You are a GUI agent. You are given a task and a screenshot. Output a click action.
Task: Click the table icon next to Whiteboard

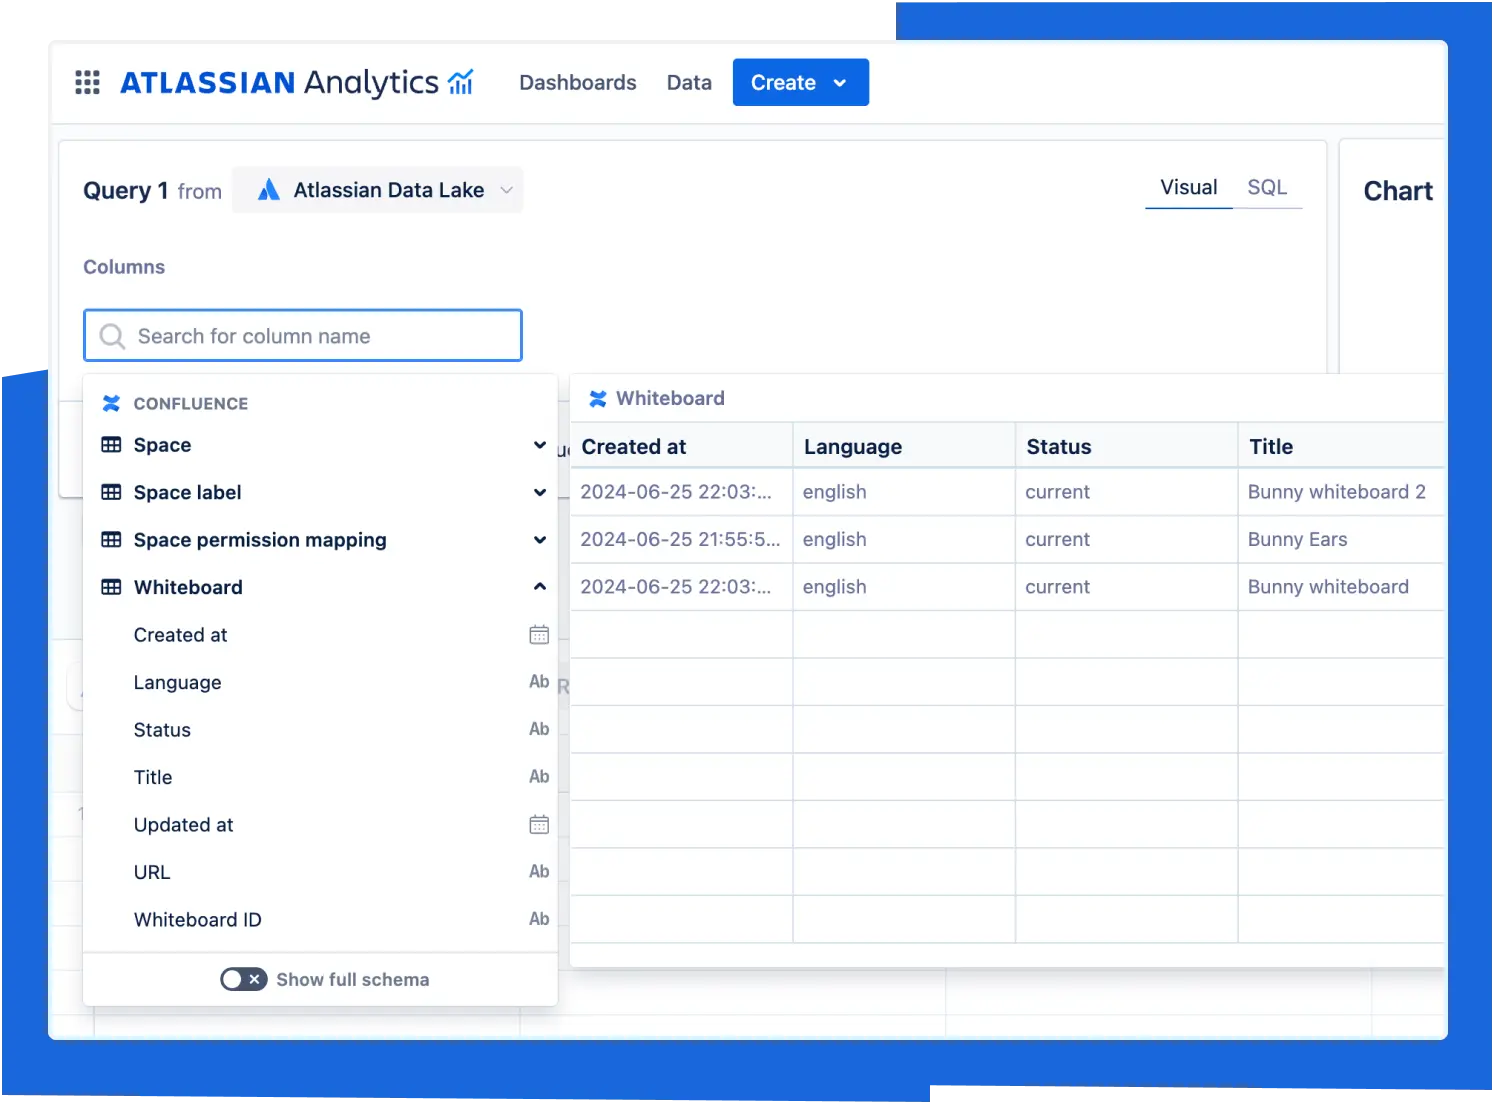tap(111, 587)
